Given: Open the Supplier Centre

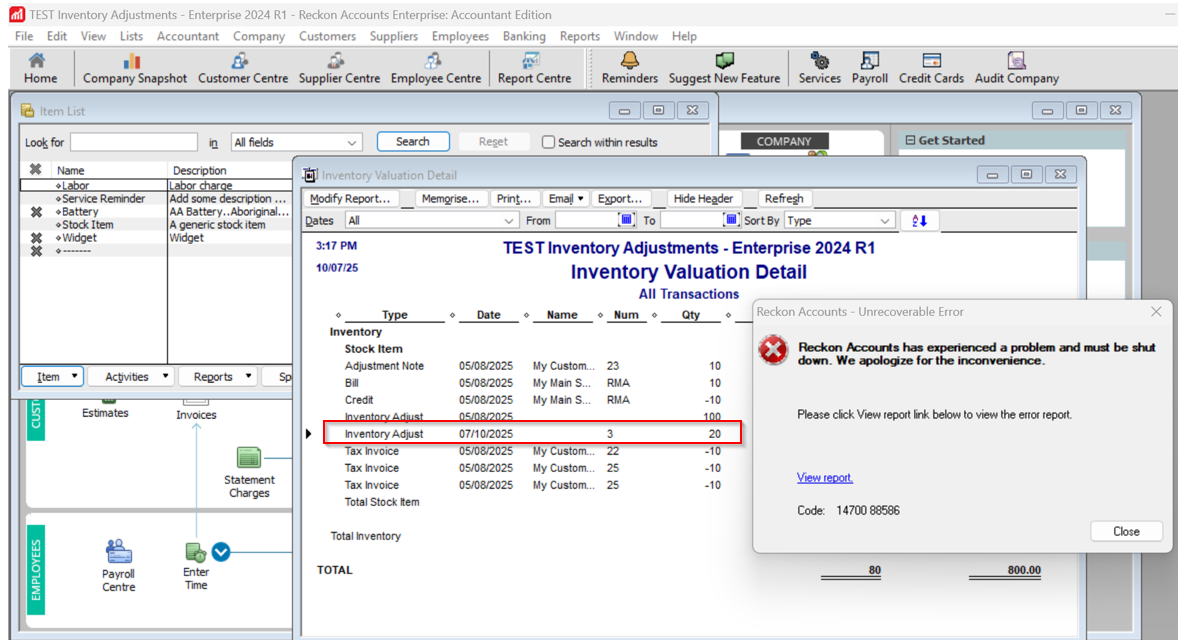Looking at the screenshot, I should pyautogui.click(x=339, y=68).
